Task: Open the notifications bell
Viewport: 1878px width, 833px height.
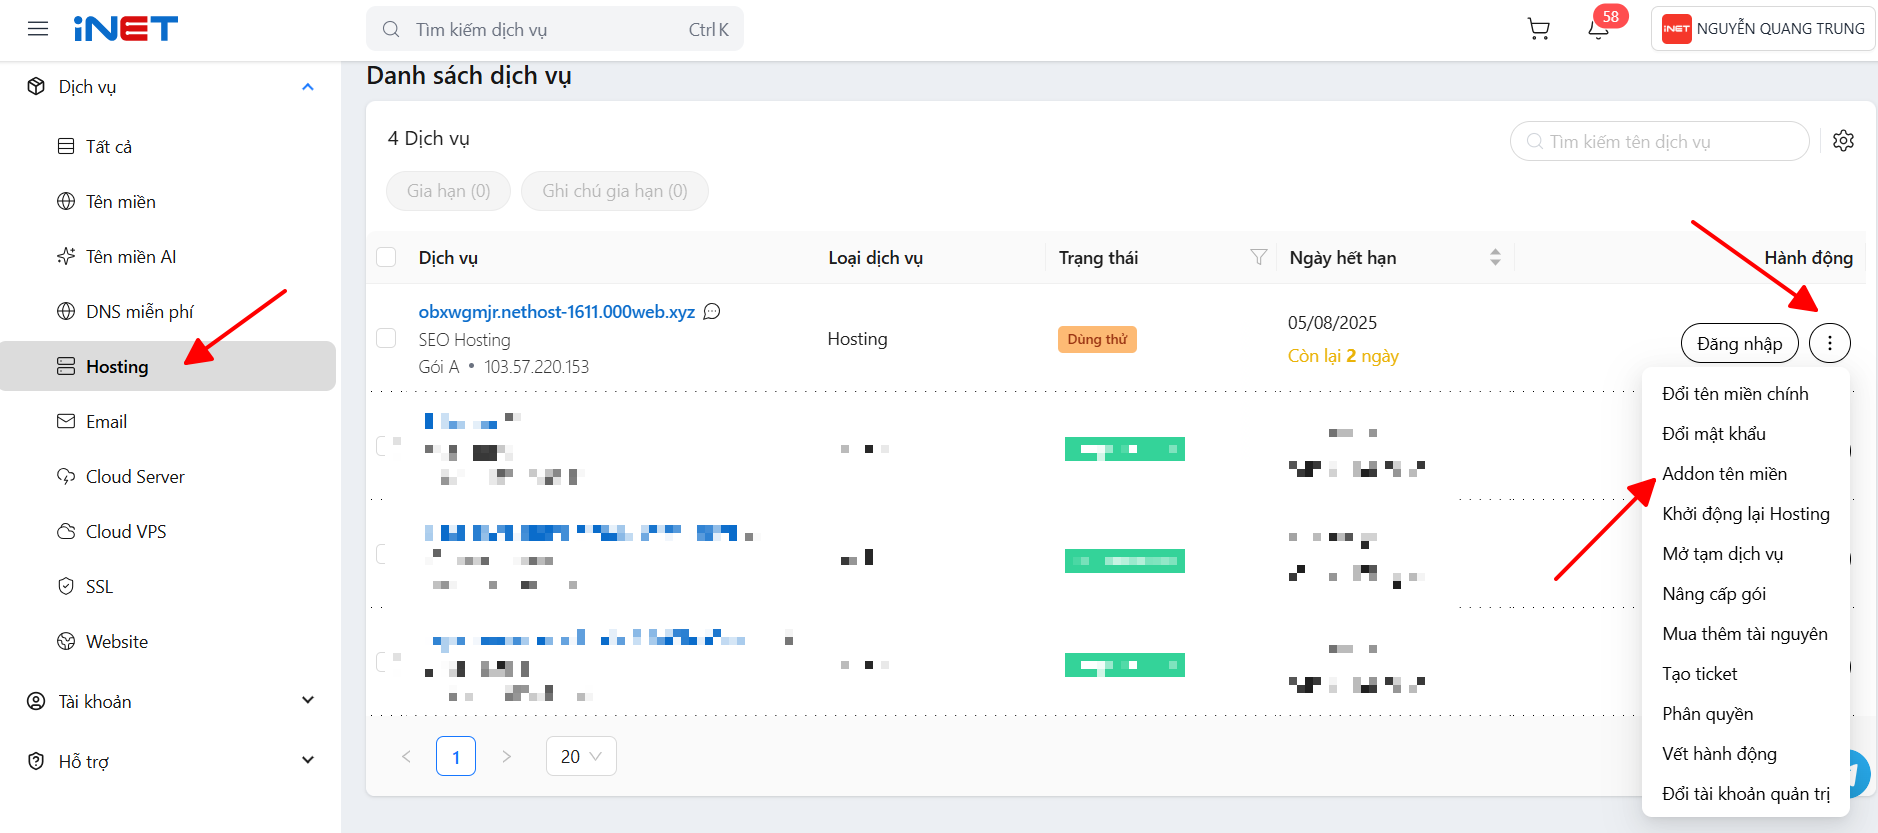Action: pos(1598,29)
